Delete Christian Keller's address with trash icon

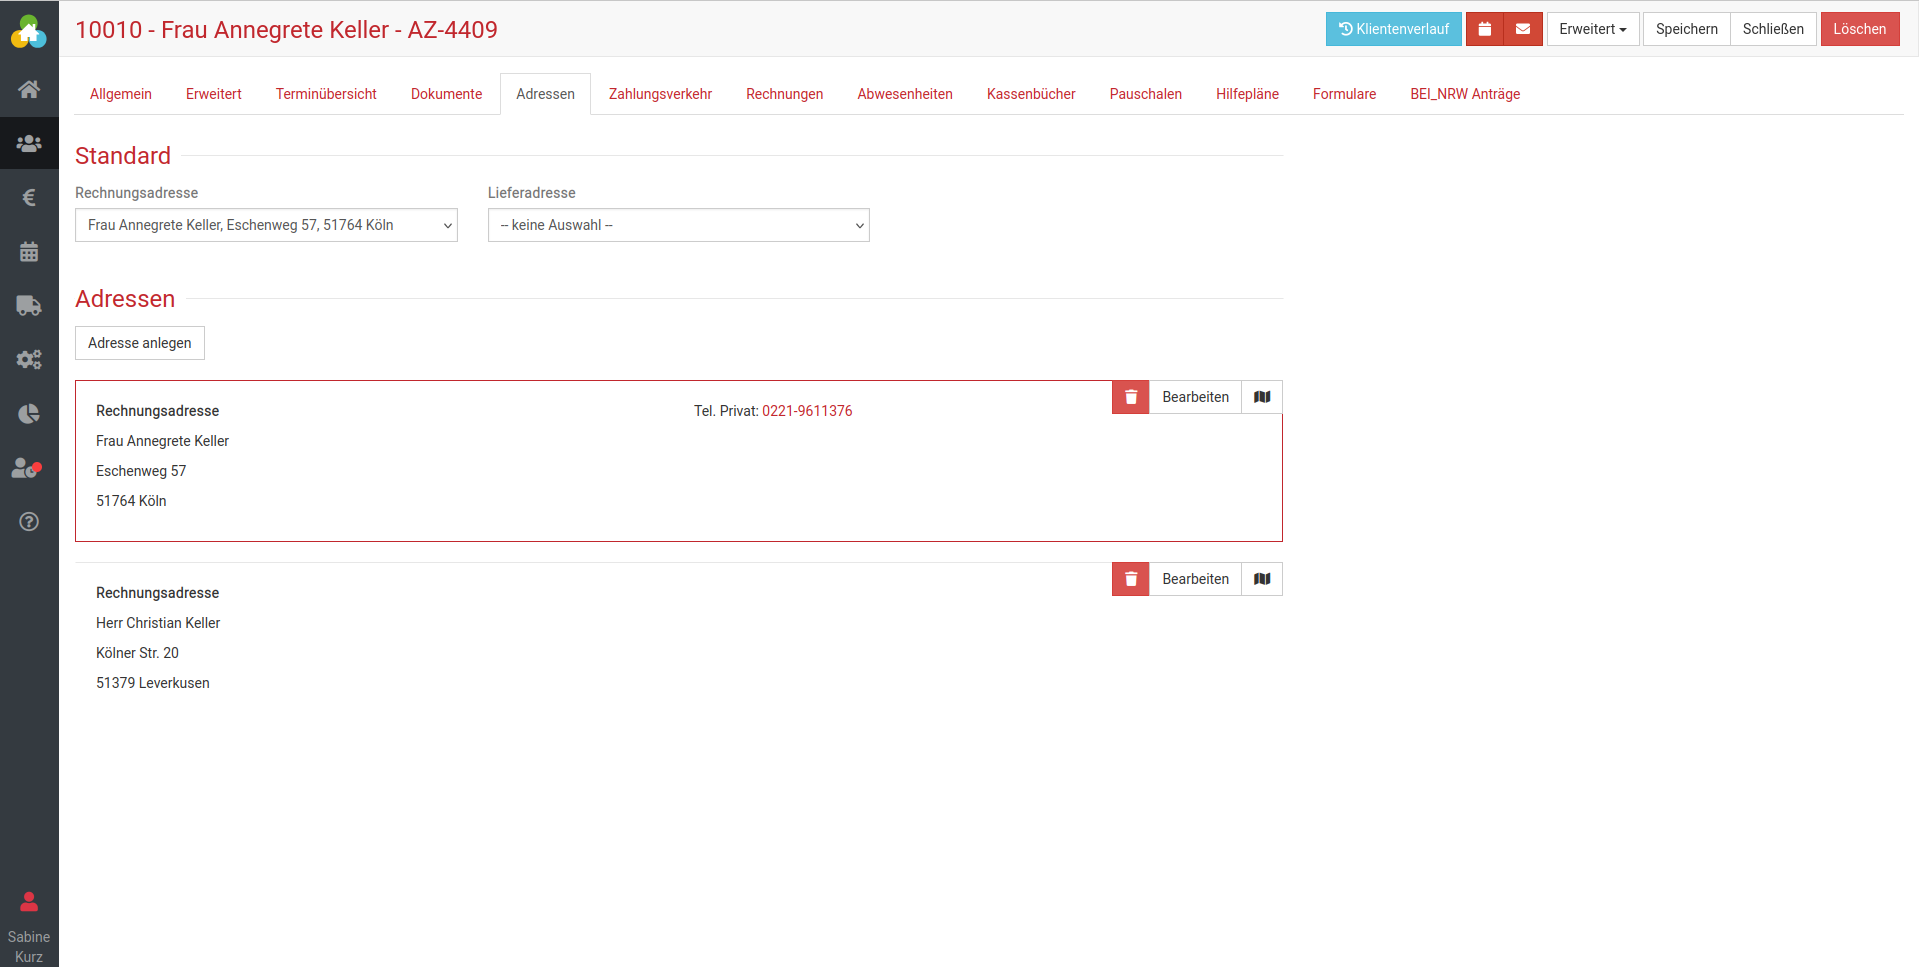(1130, 579)
